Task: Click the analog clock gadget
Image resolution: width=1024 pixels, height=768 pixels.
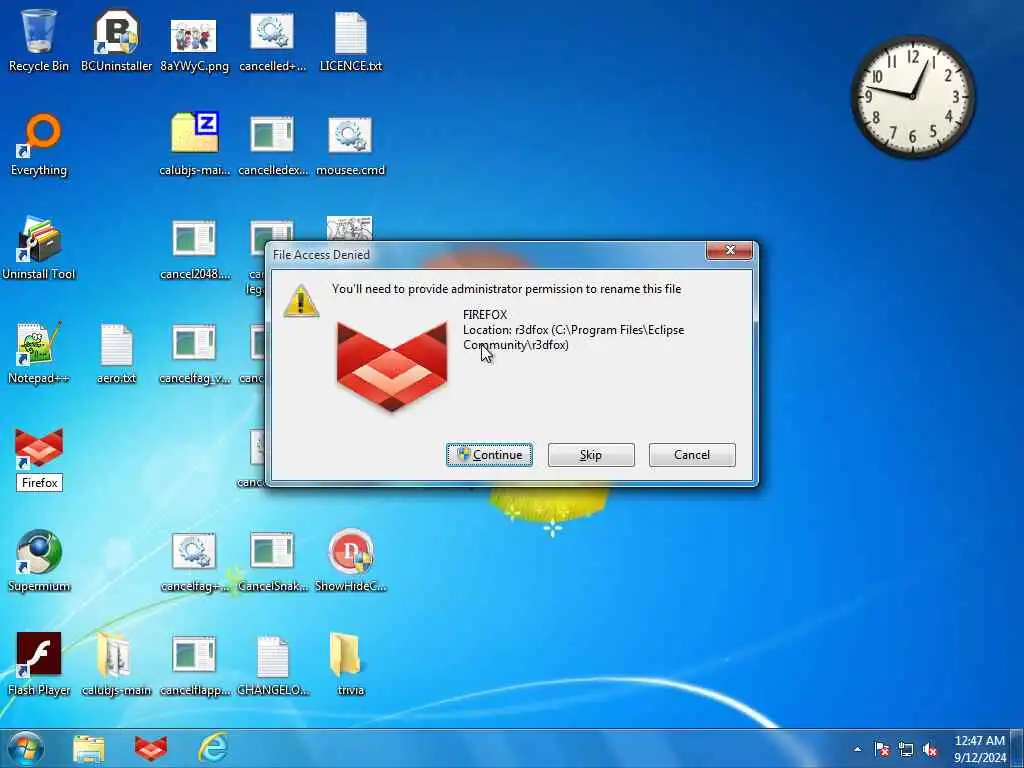Action: (913, 97)
